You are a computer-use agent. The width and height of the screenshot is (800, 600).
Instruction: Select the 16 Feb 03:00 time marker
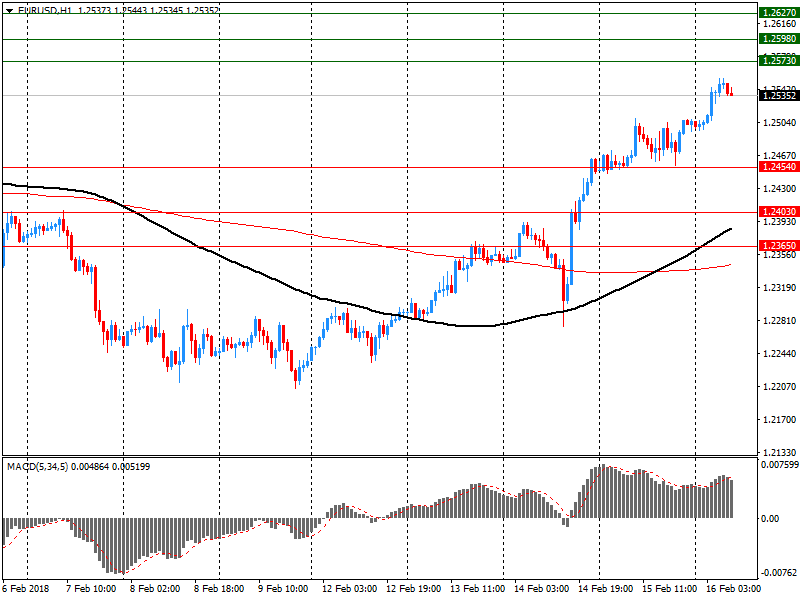pos(731,590)
